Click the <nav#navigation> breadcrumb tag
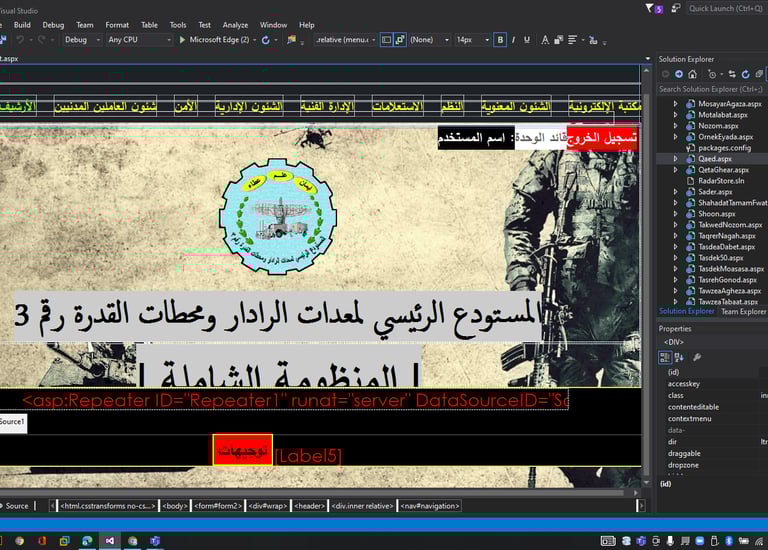 click(x=430, y=506)
